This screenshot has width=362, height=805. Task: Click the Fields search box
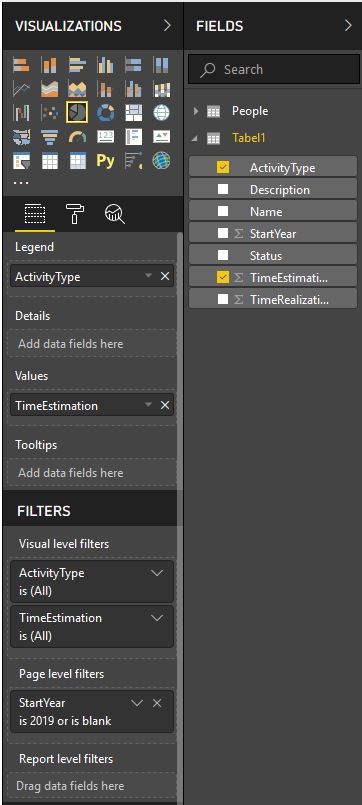click(x=274, y=69)
